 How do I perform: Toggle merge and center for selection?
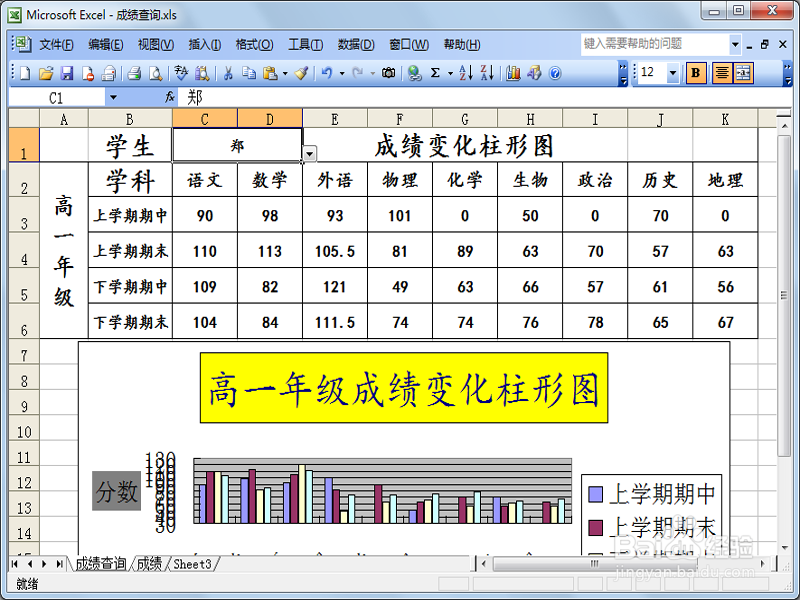743,75
